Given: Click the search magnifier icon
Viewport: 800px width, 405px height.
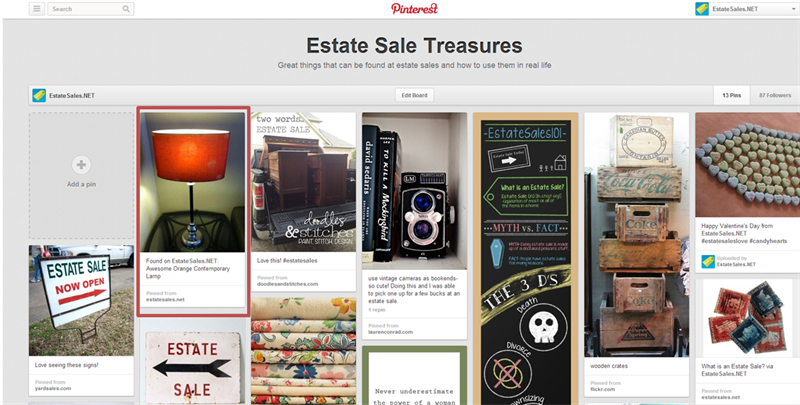Looking at the screenshot, I should 126,9.
